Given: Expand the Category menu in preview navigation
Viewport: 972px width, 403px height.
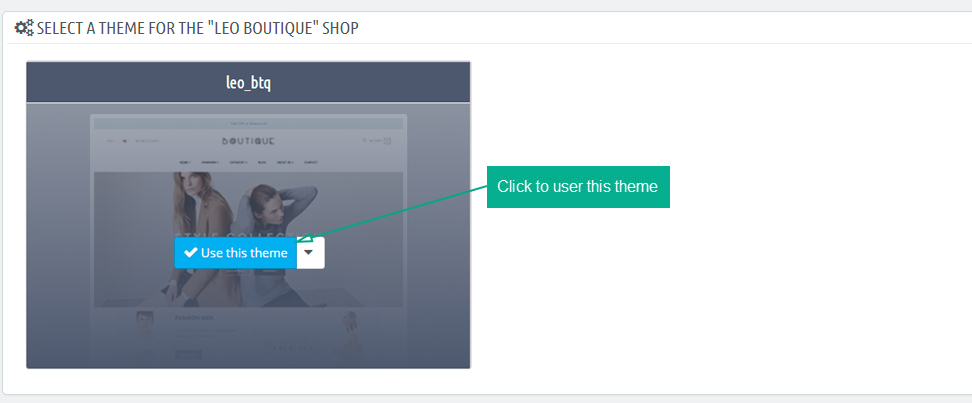Looking at the screenshot, I should point(237,162).
